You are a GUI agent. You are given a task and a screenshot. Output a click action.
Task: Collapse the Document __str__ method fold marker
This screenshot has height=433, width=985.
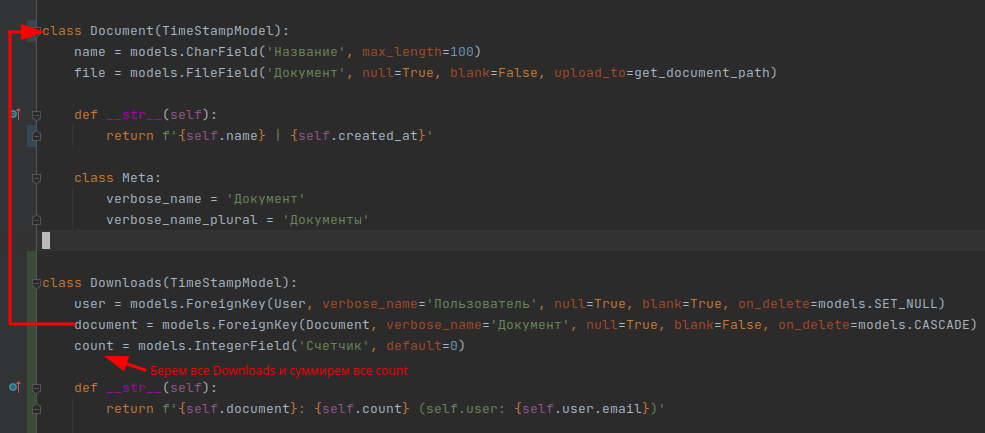[x=36, y=115]
